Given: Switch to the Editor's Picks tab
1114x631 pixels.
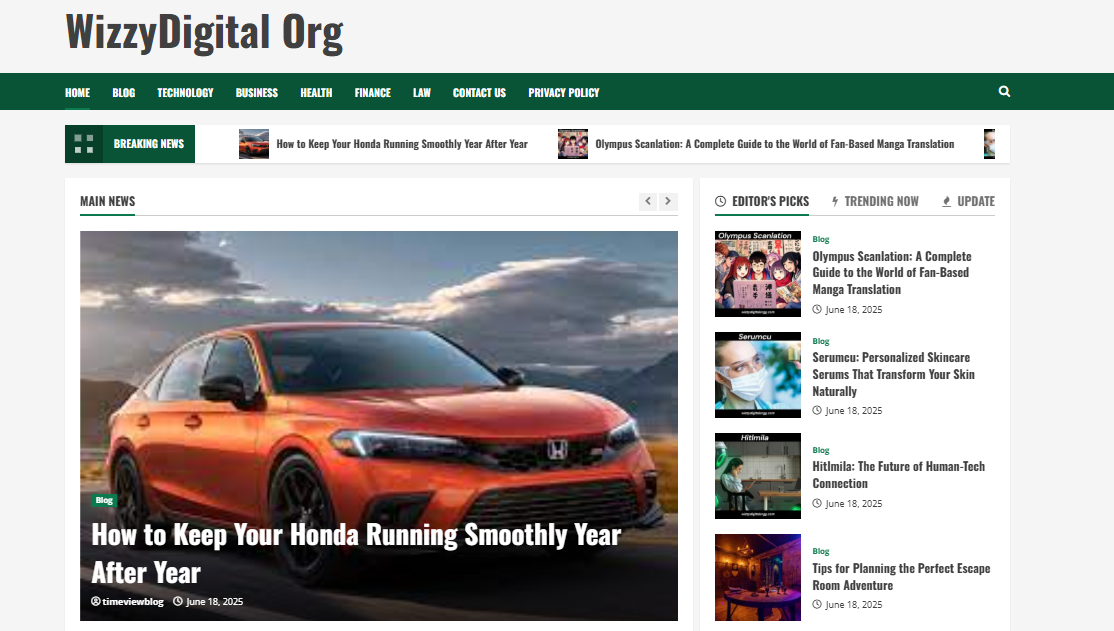Looking at the screenshot, I should click(x=762, y=201).
